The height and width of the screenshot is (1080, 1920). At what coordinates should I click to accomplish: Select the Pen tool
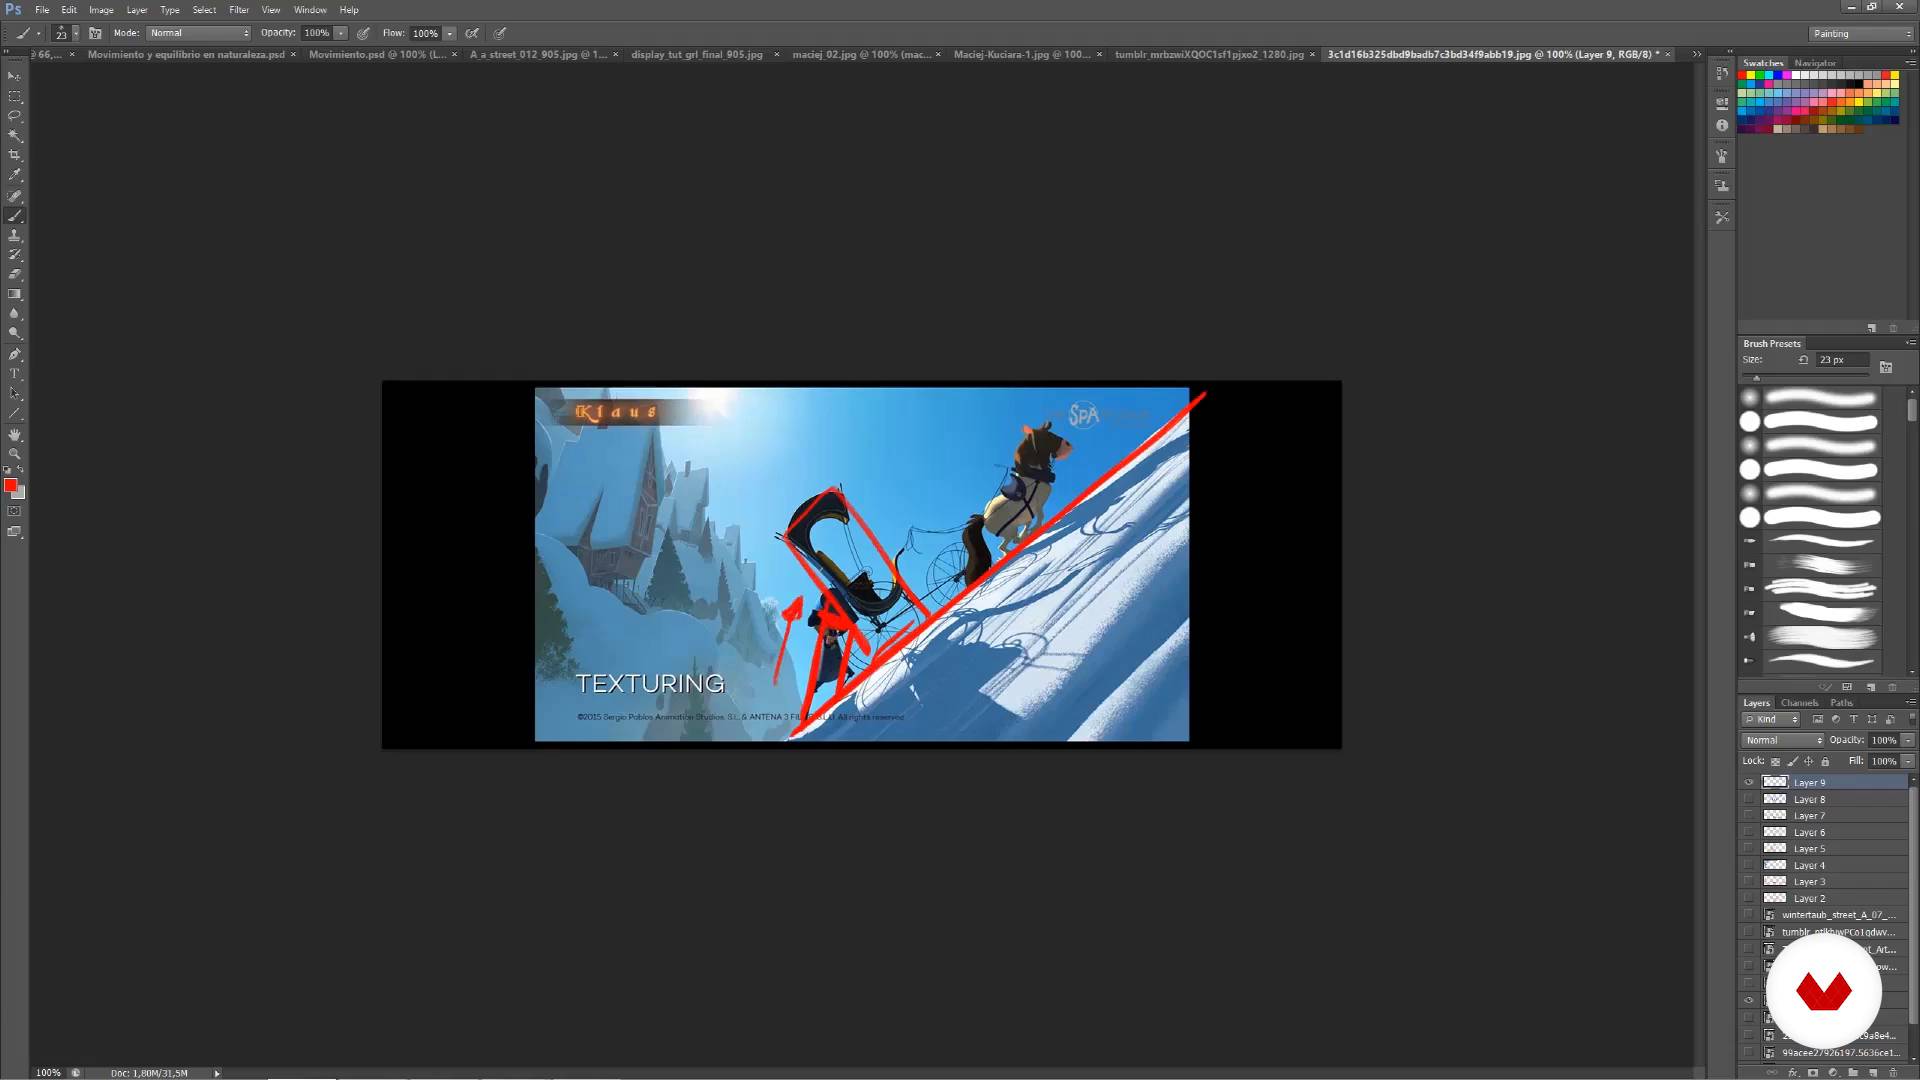(14, 354)
